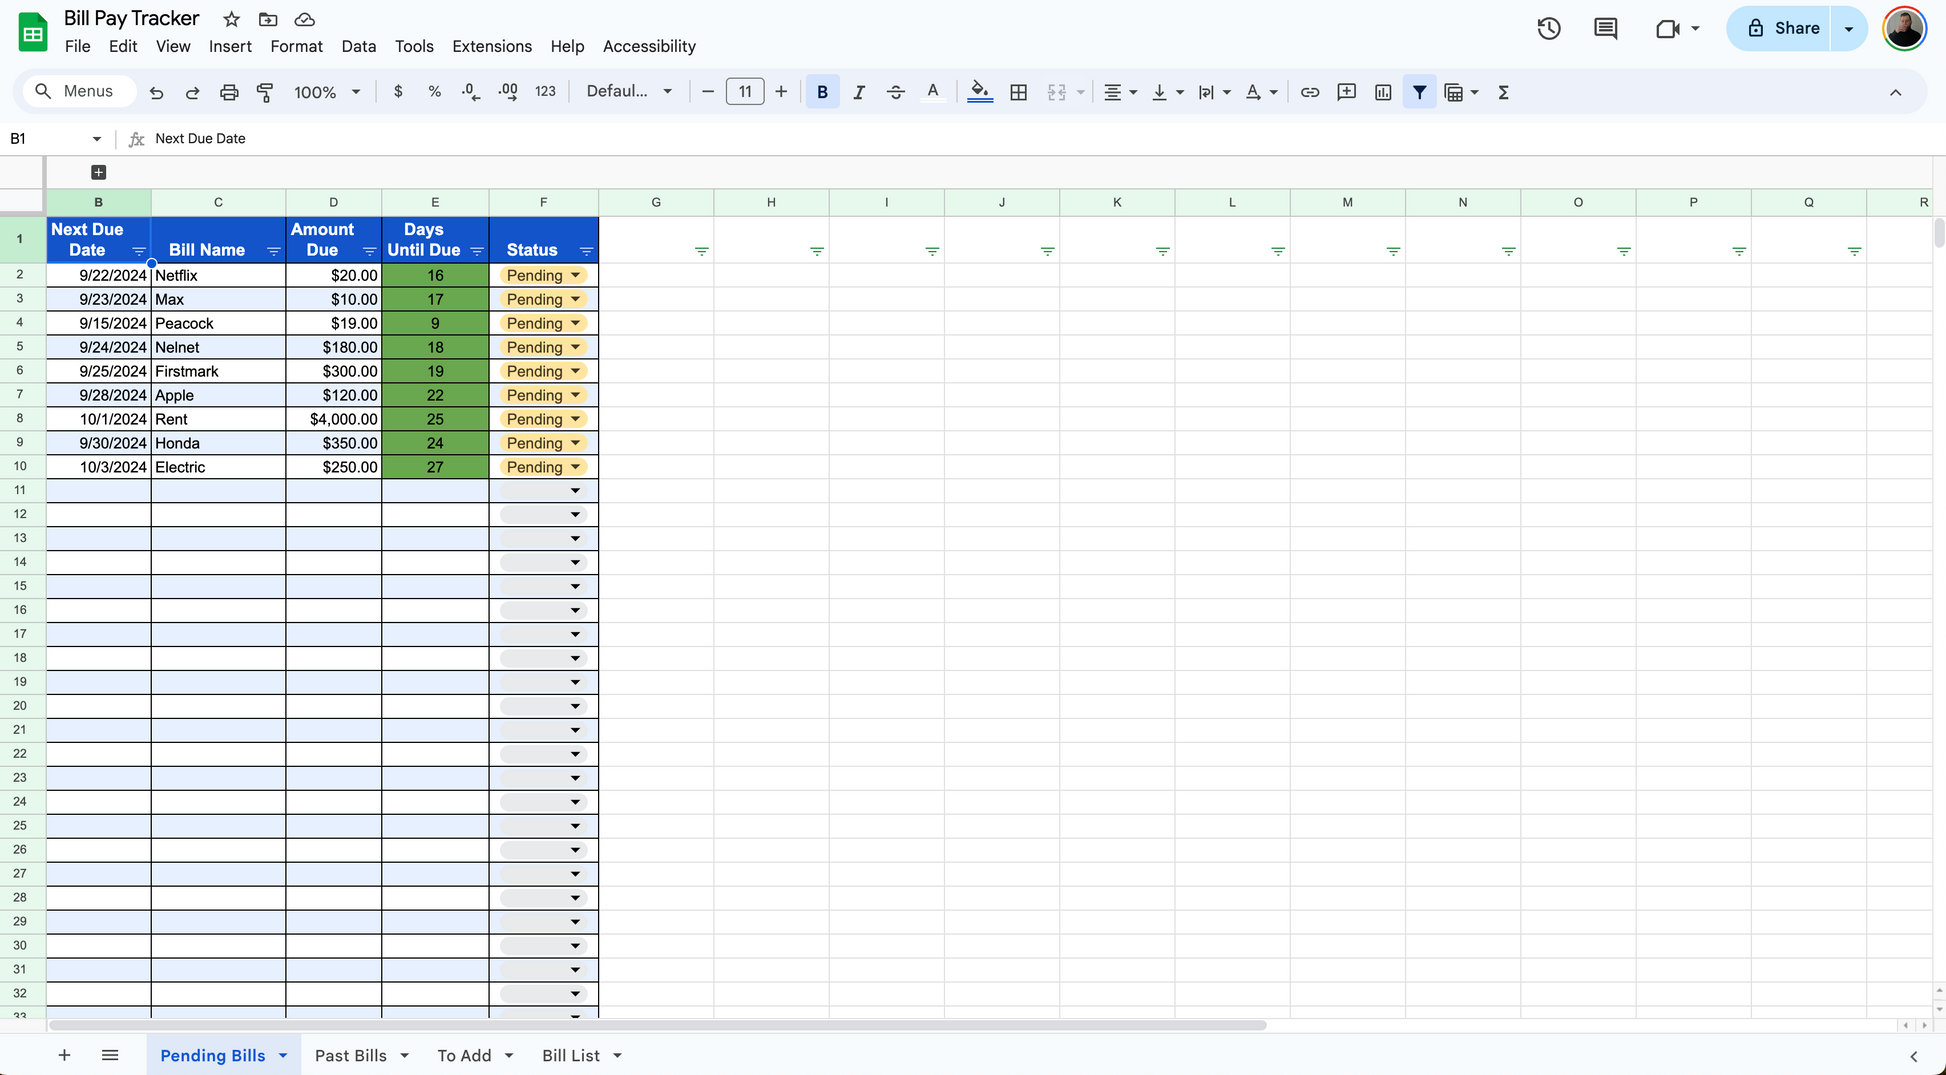Open Netflix row Pending status dropdown
Screen dimensions: 1946x1075
pyautogui.click(x=575, y=275)
